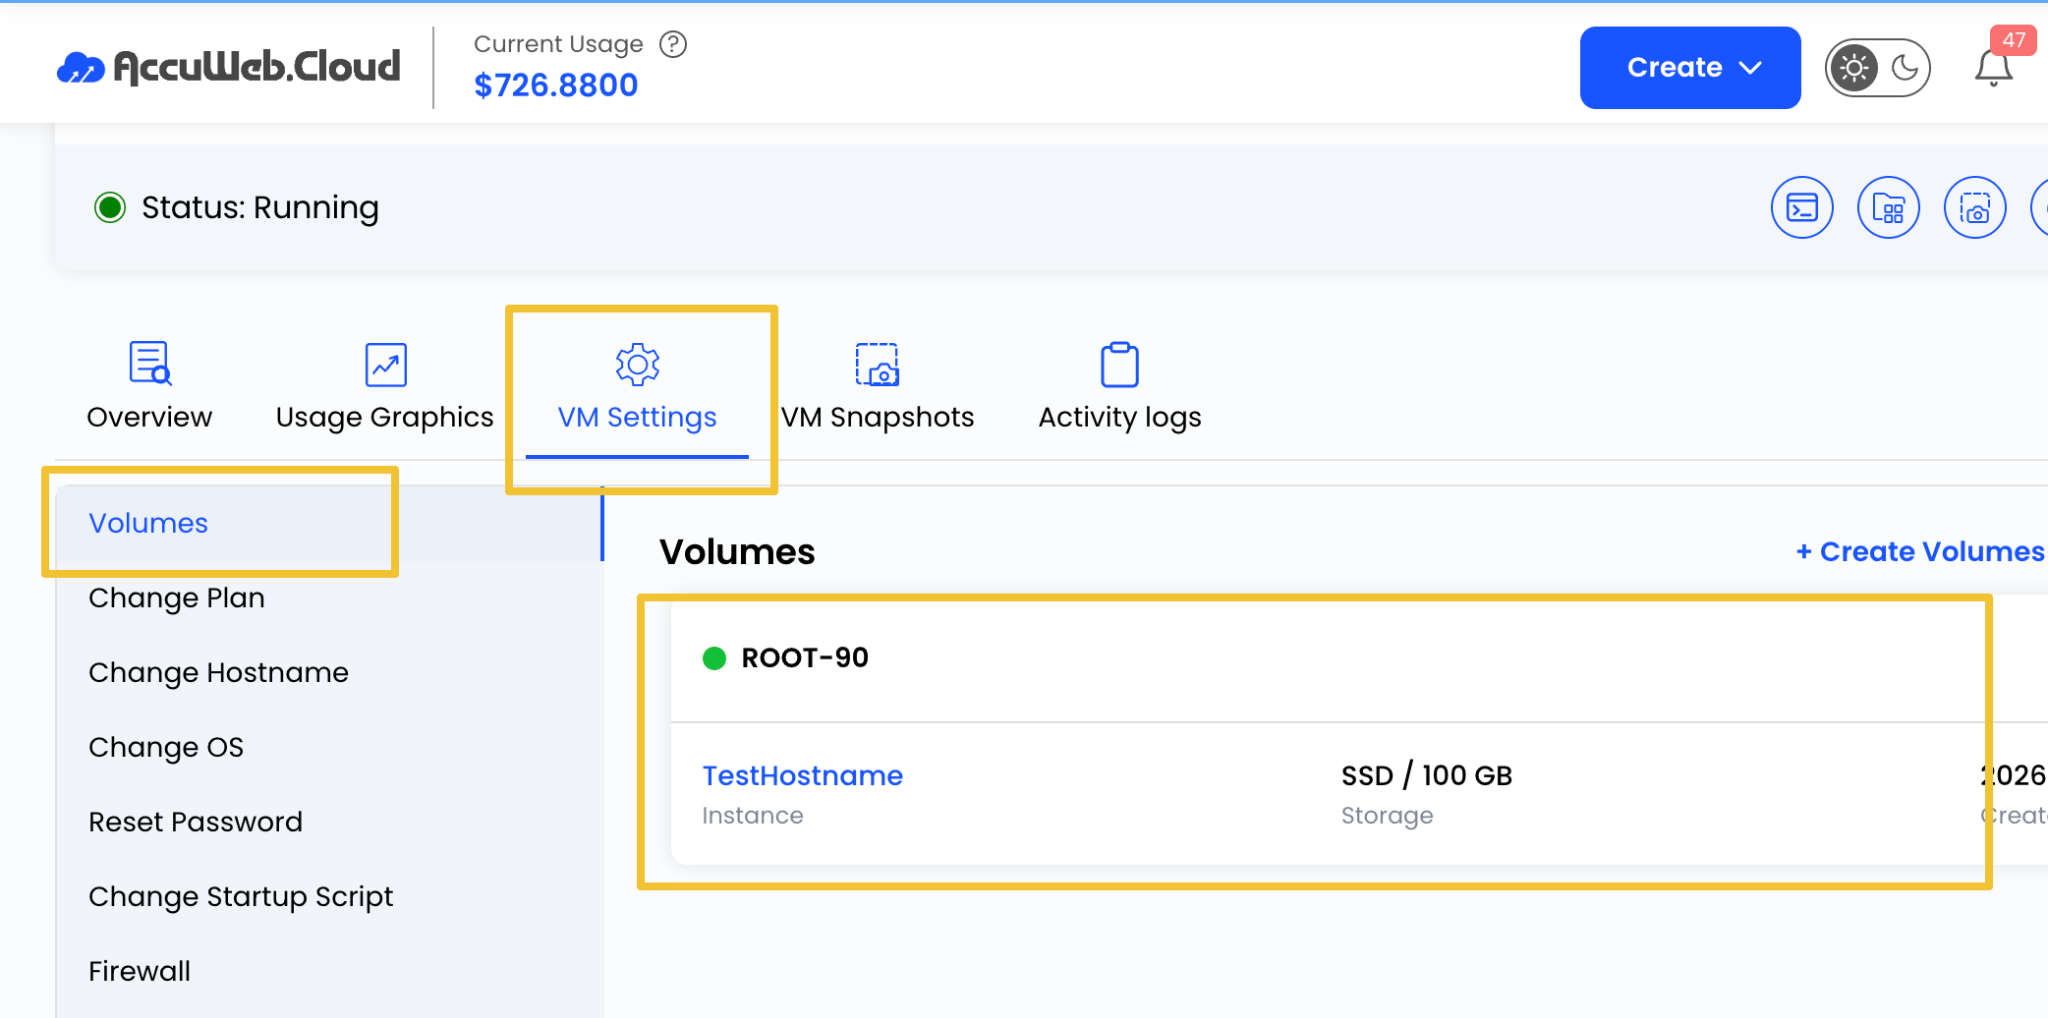Click the ROOT-90 volume name
Image resolution: width=2048 pixels, height=1018 pixels.
point(805,657)
